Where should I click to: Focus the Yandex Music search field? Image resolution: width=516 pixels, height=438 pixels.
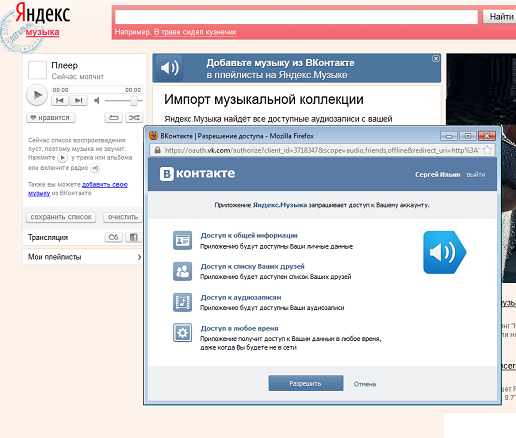click(296, 17)
